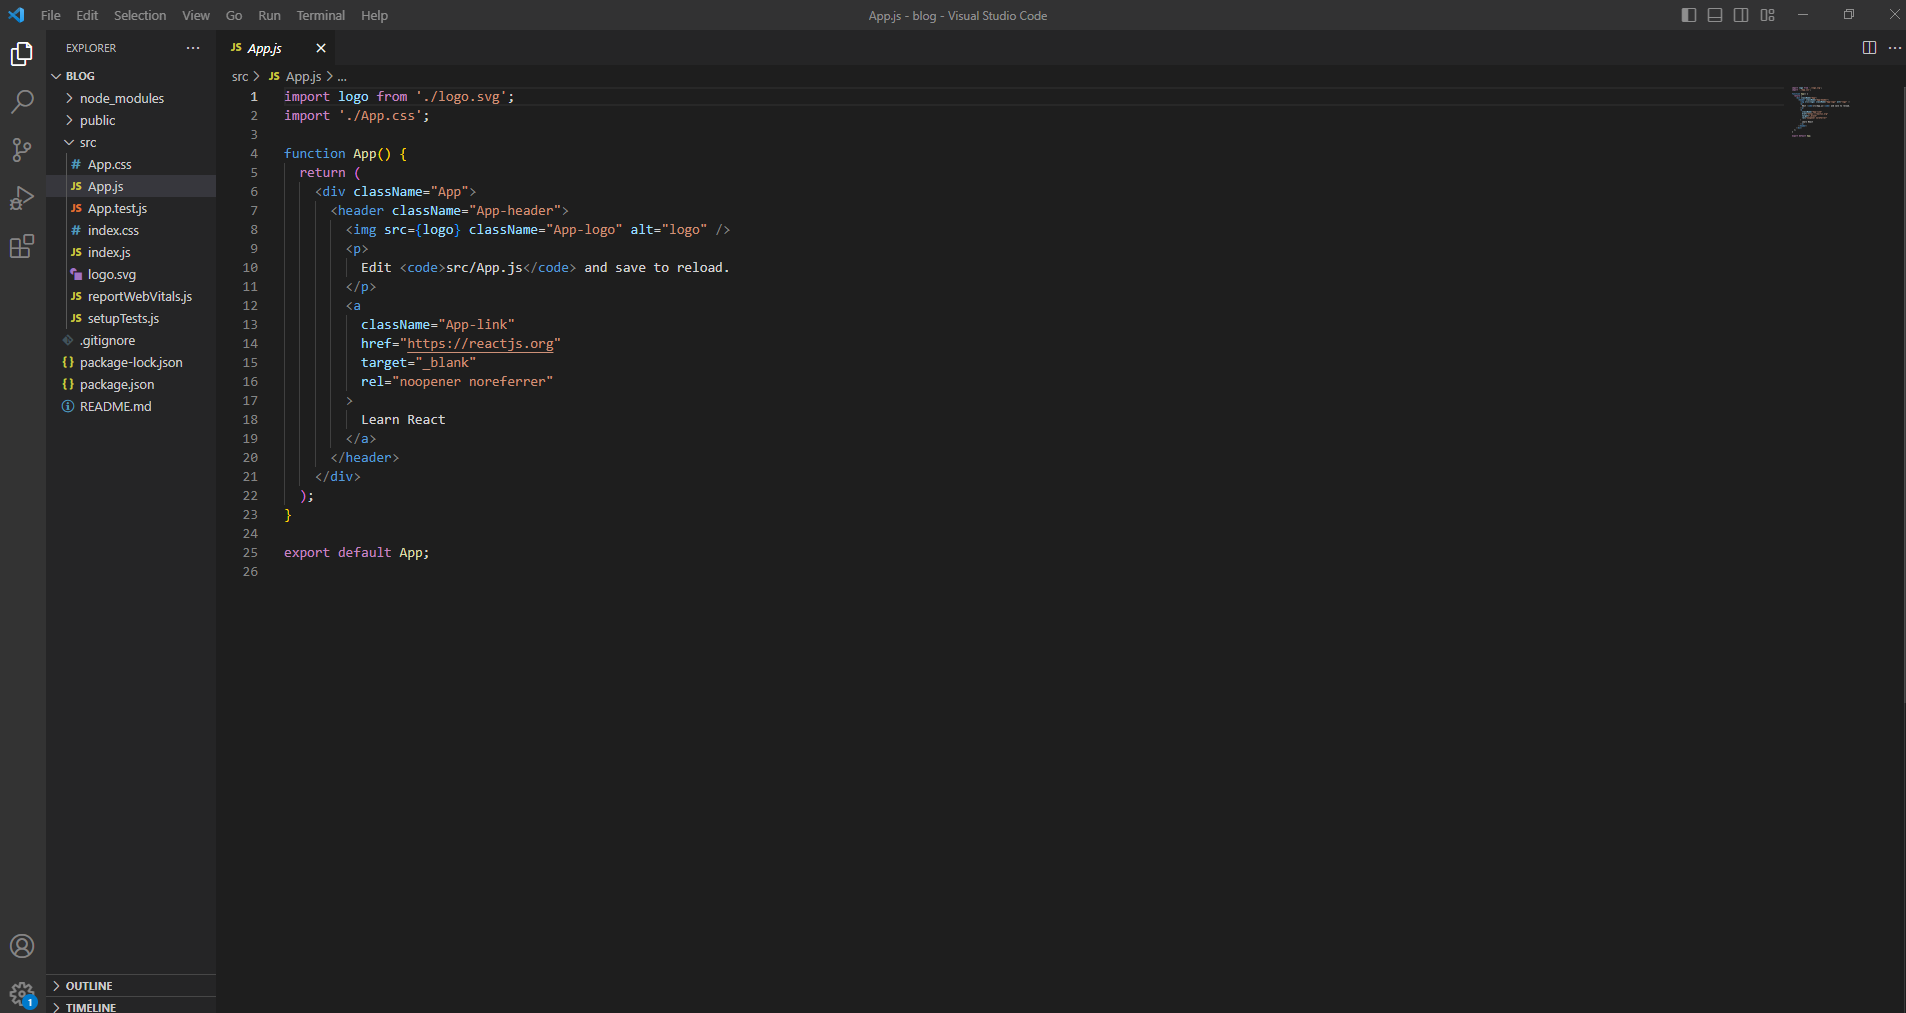Image resolution: width=1906 pixels, height=1013 pixels.
Task: Open index.css file
Action: point(131,230)
